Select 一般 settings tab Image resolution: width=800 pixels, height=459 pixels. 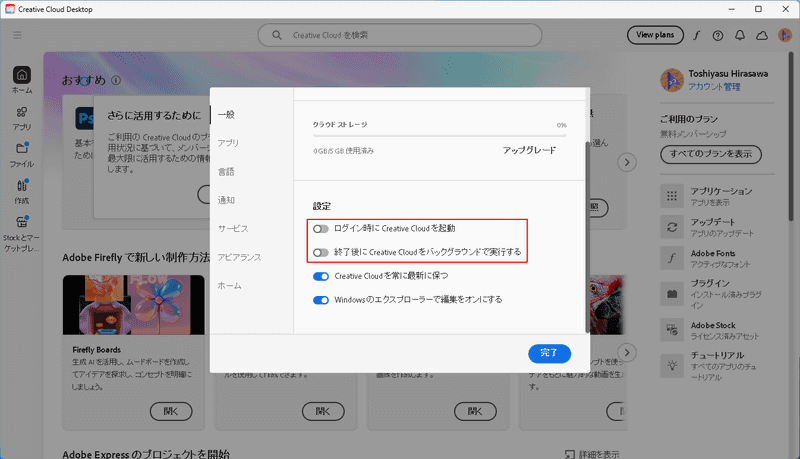227,115
